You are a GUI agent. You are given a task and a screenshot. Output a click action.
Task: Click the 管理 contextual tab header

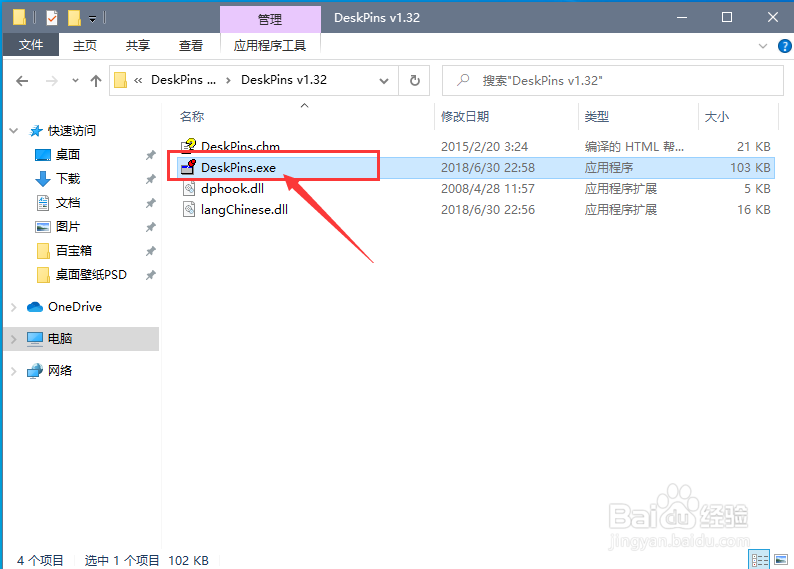click(270, 19)
